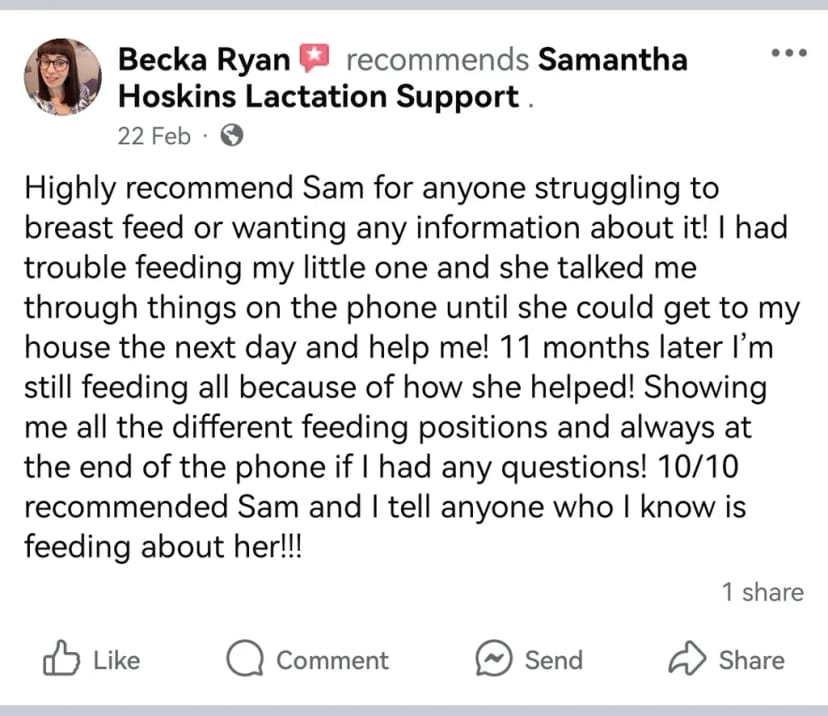This screenshot has height=716, width=828.
Task: Click the review text body
Action: (x=412, y=367)
